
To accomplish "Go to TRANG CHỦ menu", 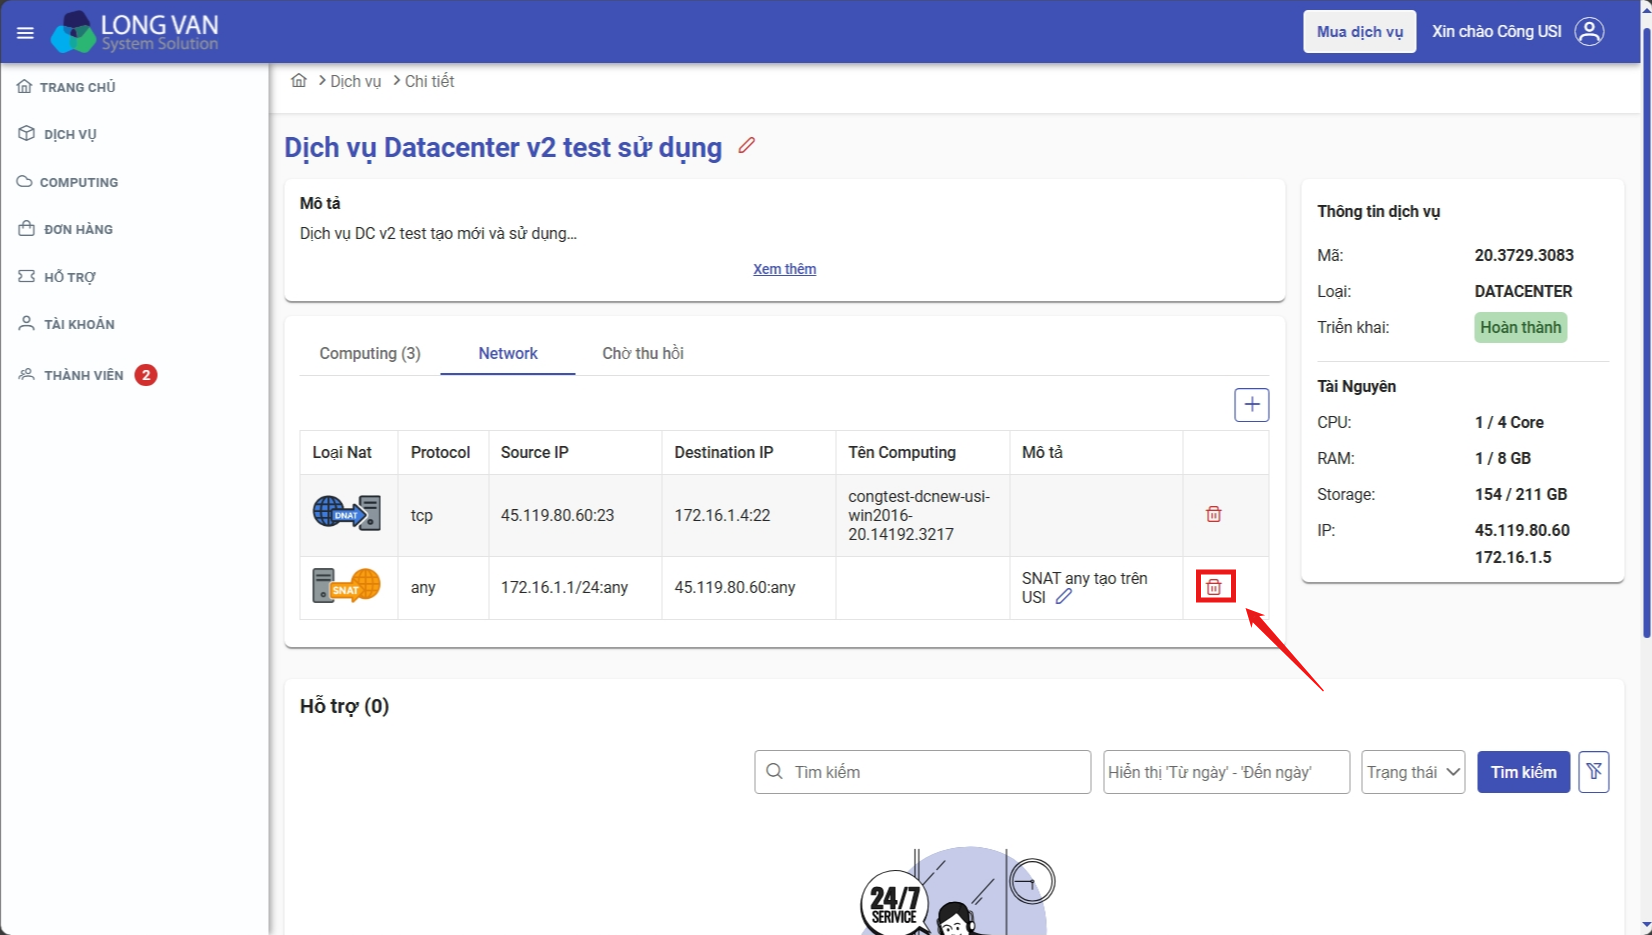I will 78,87.
